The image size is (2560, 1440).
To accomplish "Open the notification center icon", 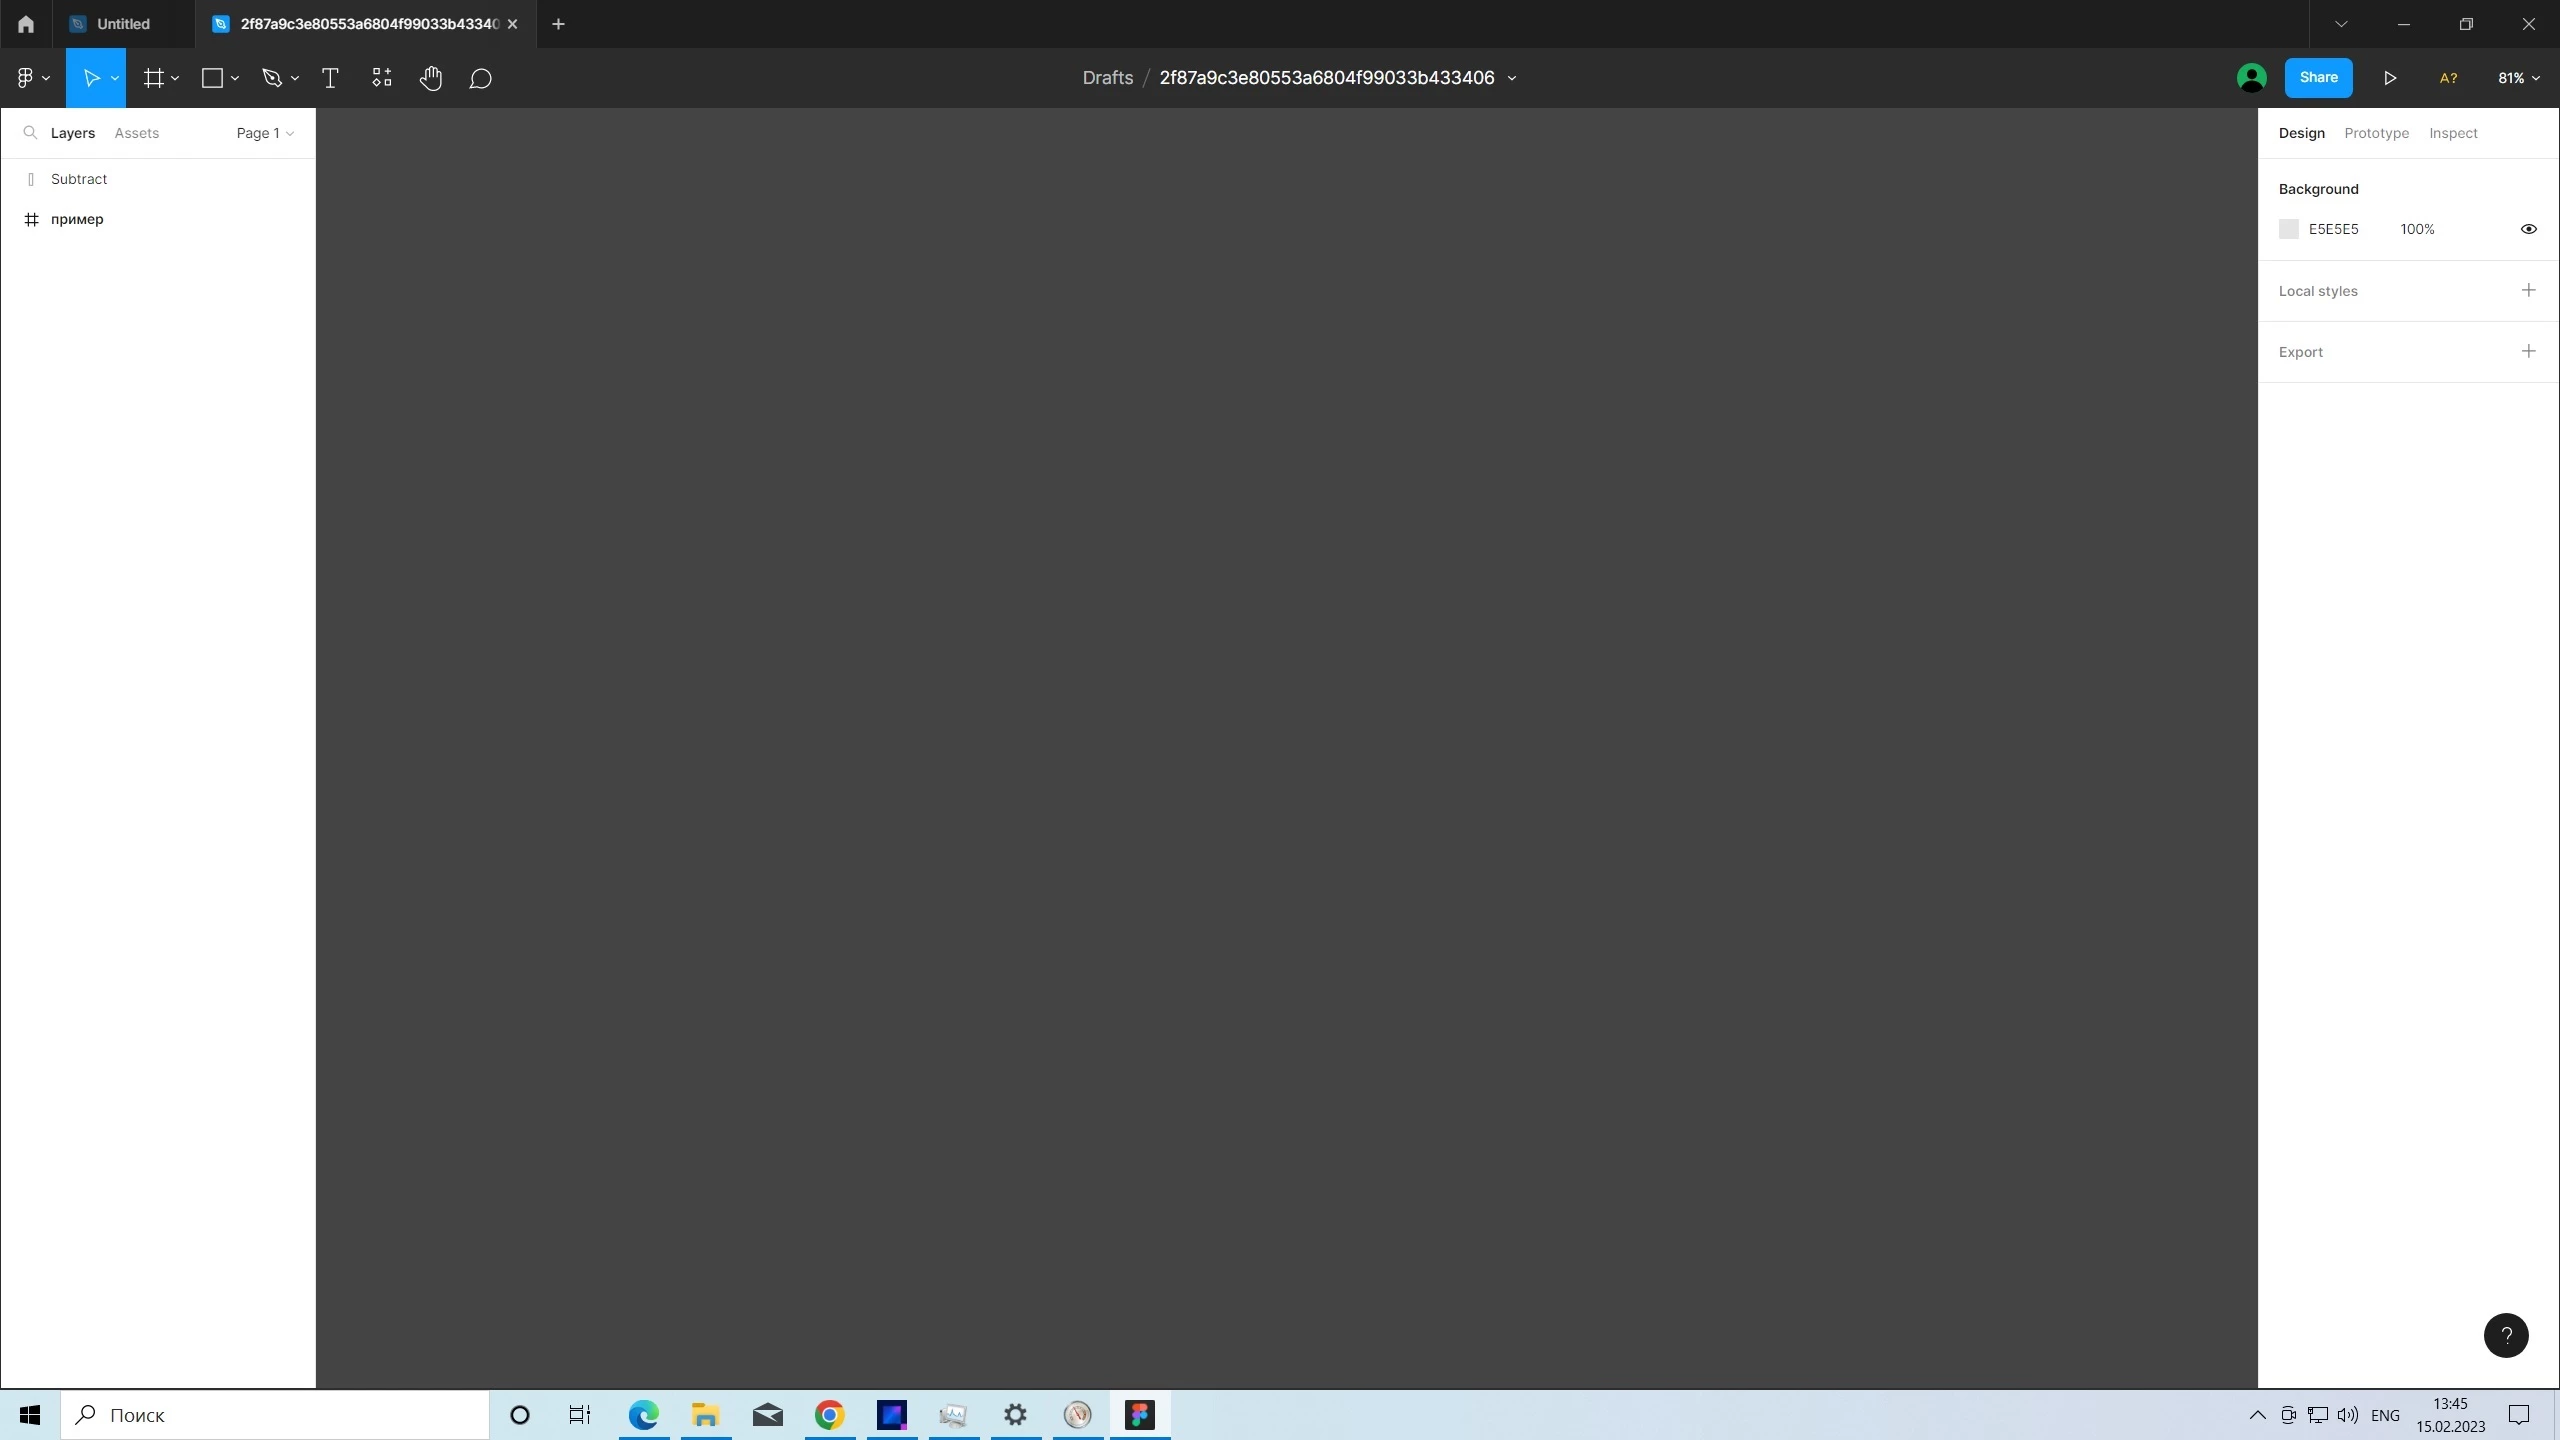I will pyautogui.click(x=2519, y=1415).
